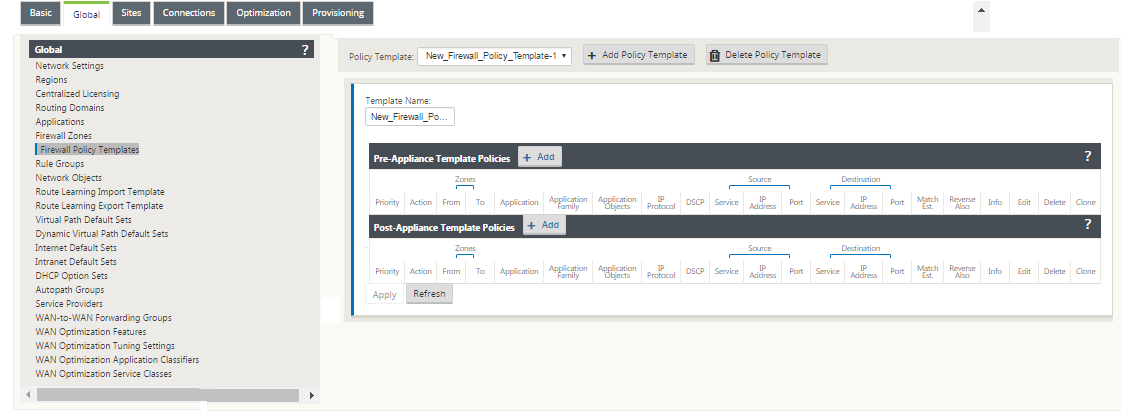Open help for Pre-Appliance Template Policies

coord(1087,157)
